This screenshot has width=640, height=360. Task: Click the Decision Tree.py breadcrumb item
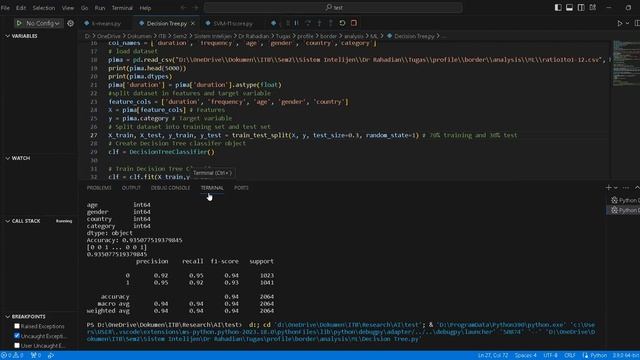411,36
